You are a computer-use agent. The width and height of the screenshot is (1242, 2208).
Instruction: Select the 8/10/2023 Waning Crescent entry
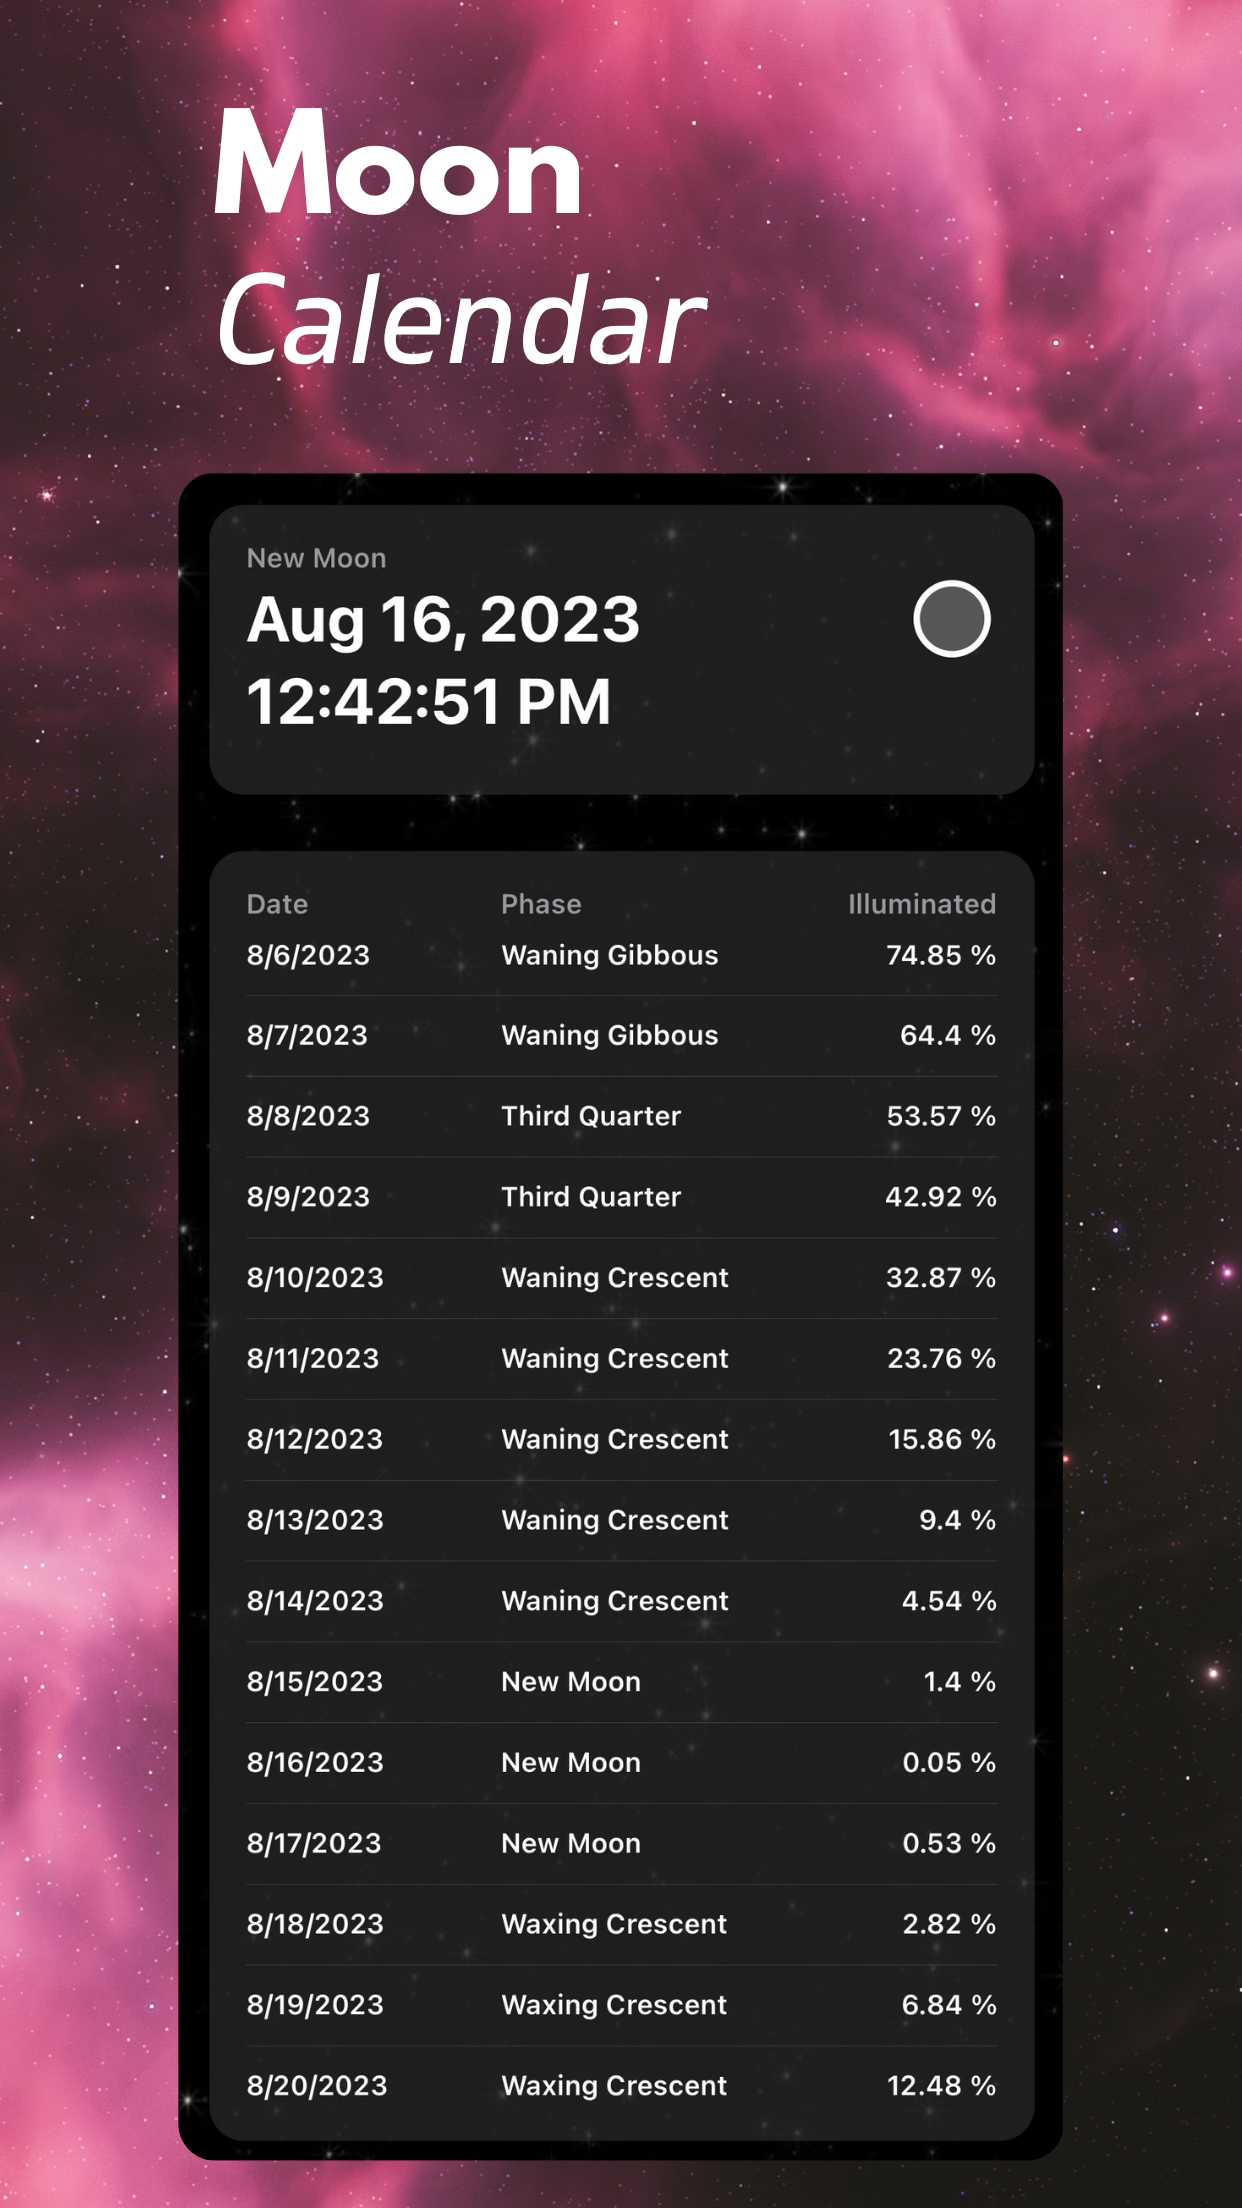click(x=620, y=1278)
